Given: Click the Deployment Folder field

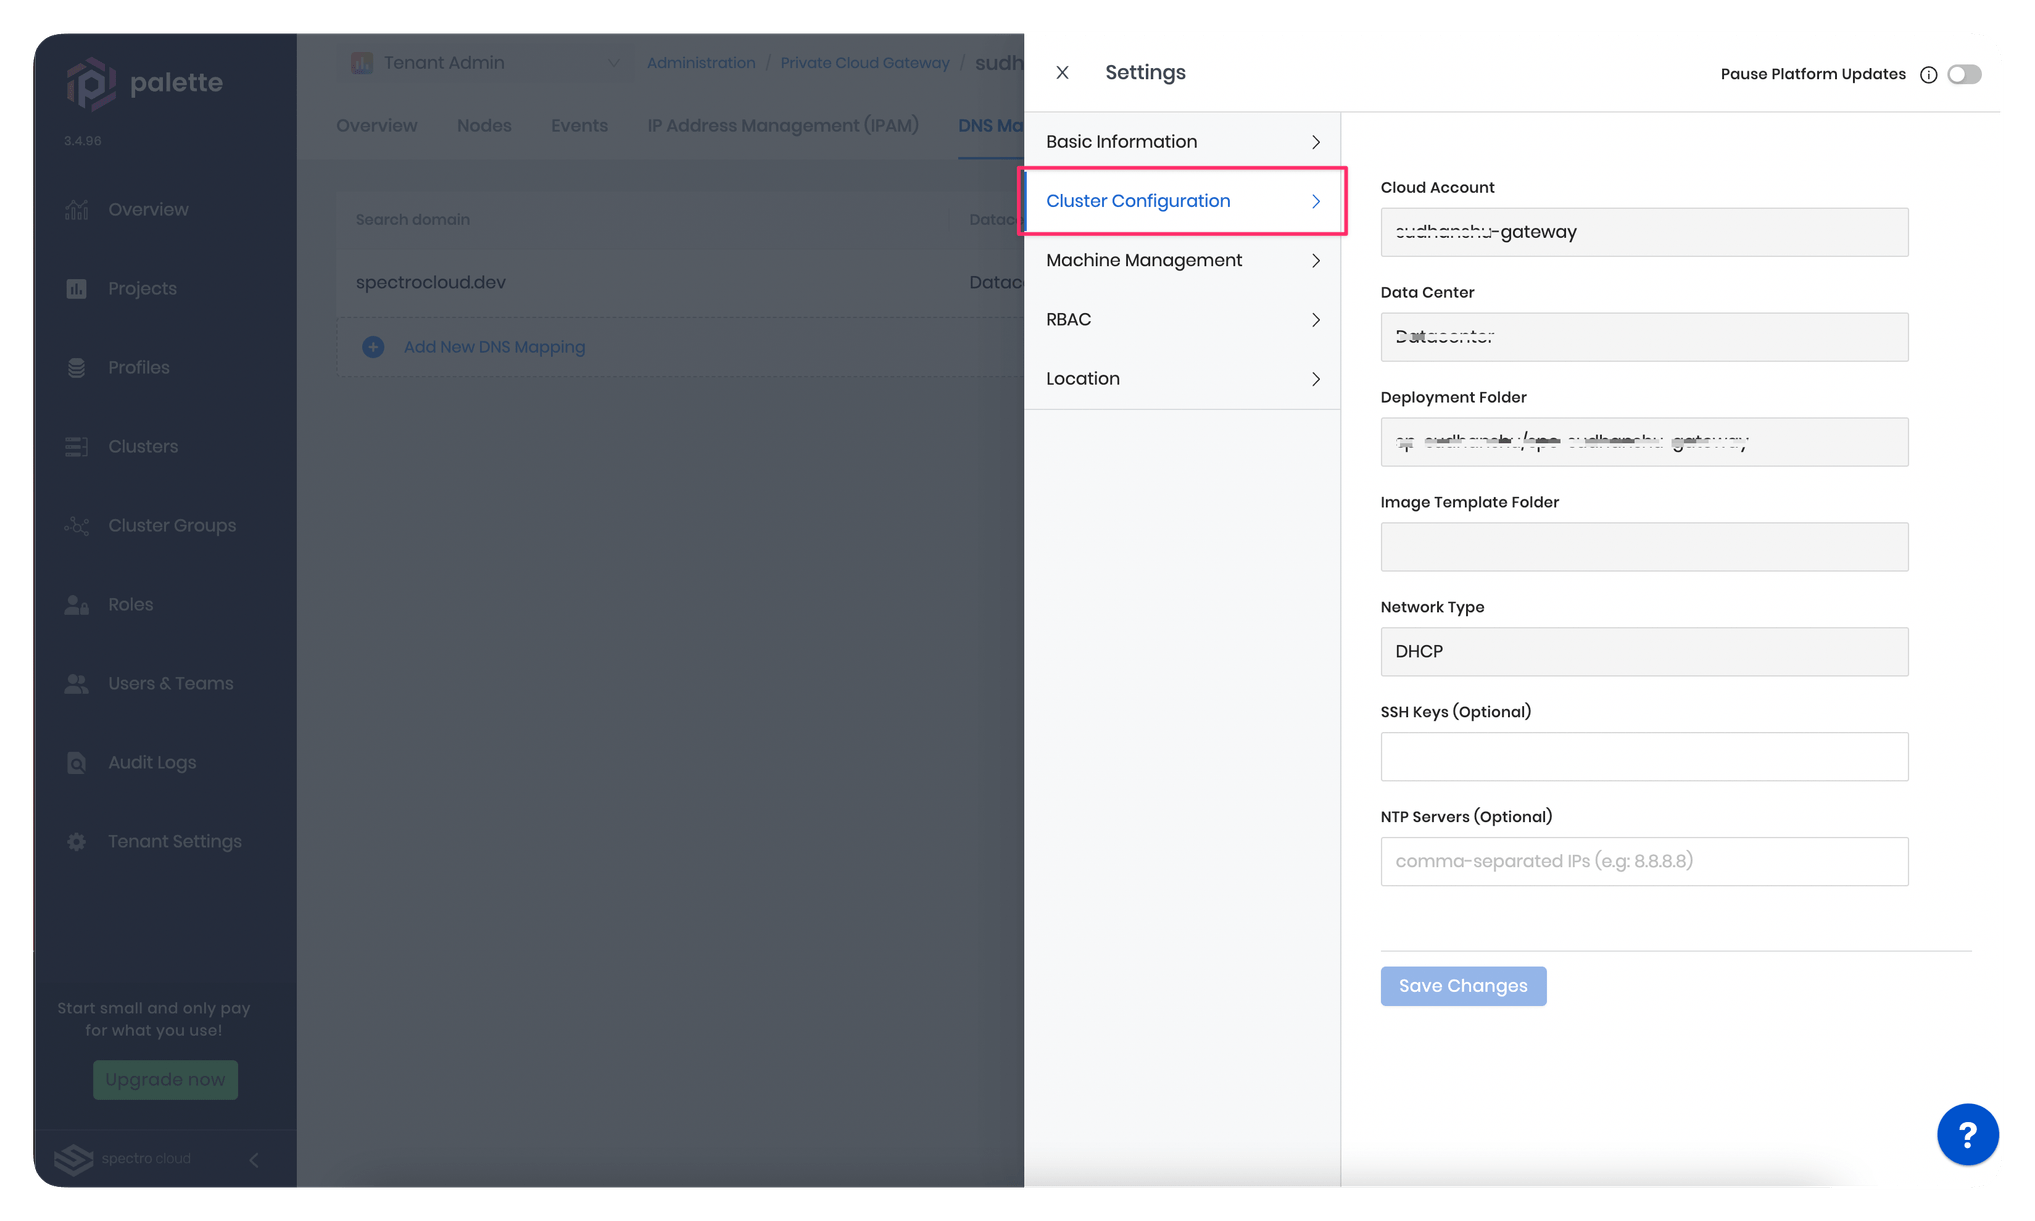Looking at the screenshot, I should coord(1644,442).
